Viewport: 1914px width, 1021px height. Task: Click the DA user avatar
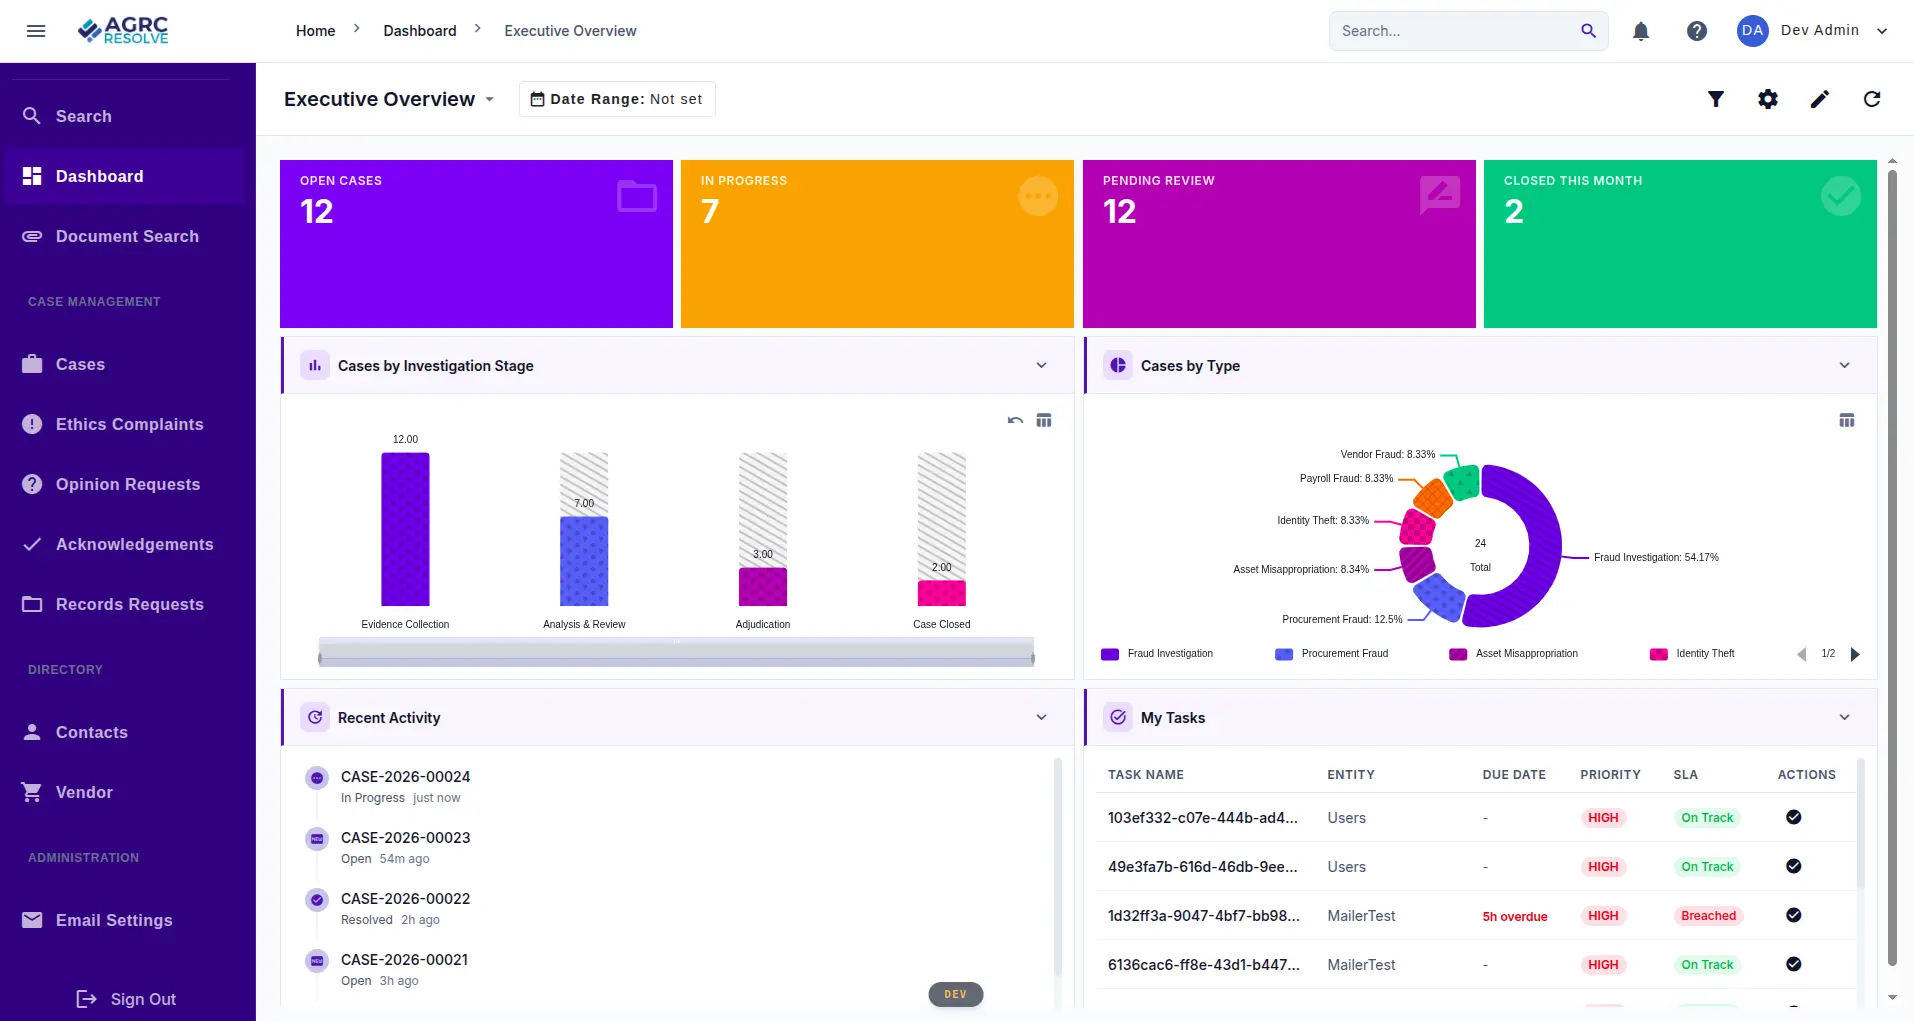[x=1752, y=31]
